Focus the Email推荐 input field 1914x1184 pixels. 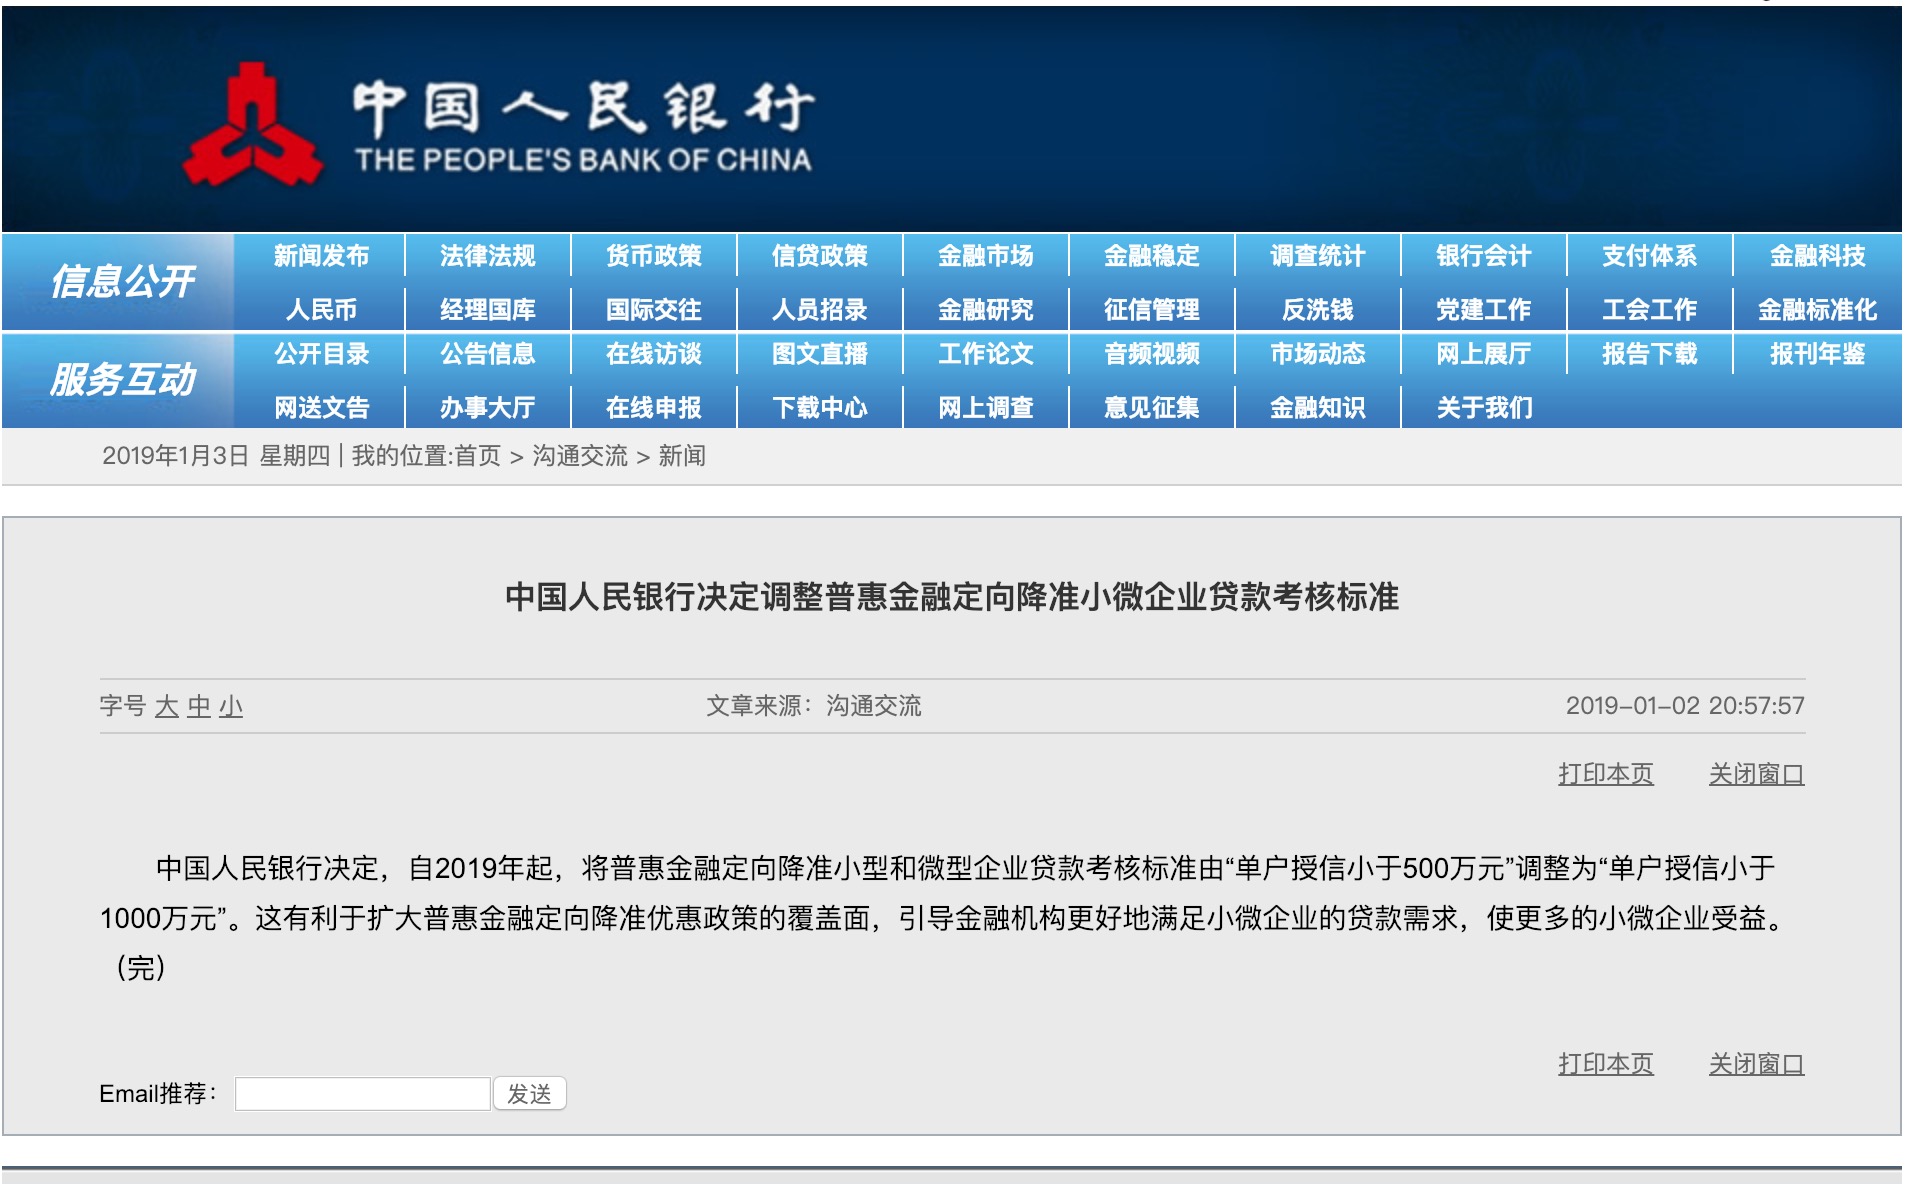362,1094
